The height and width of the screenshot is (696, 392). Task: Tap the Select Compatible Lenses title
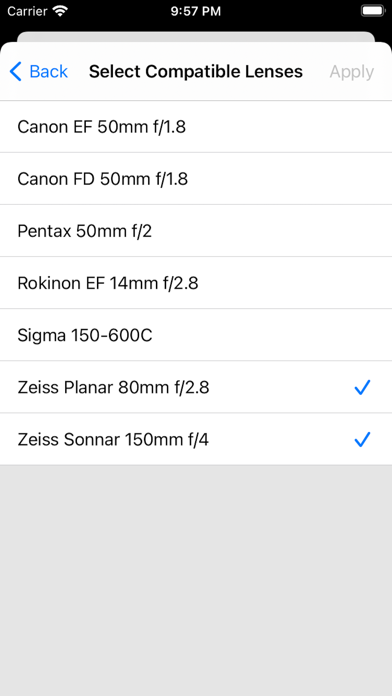click(x=196, y=71)
